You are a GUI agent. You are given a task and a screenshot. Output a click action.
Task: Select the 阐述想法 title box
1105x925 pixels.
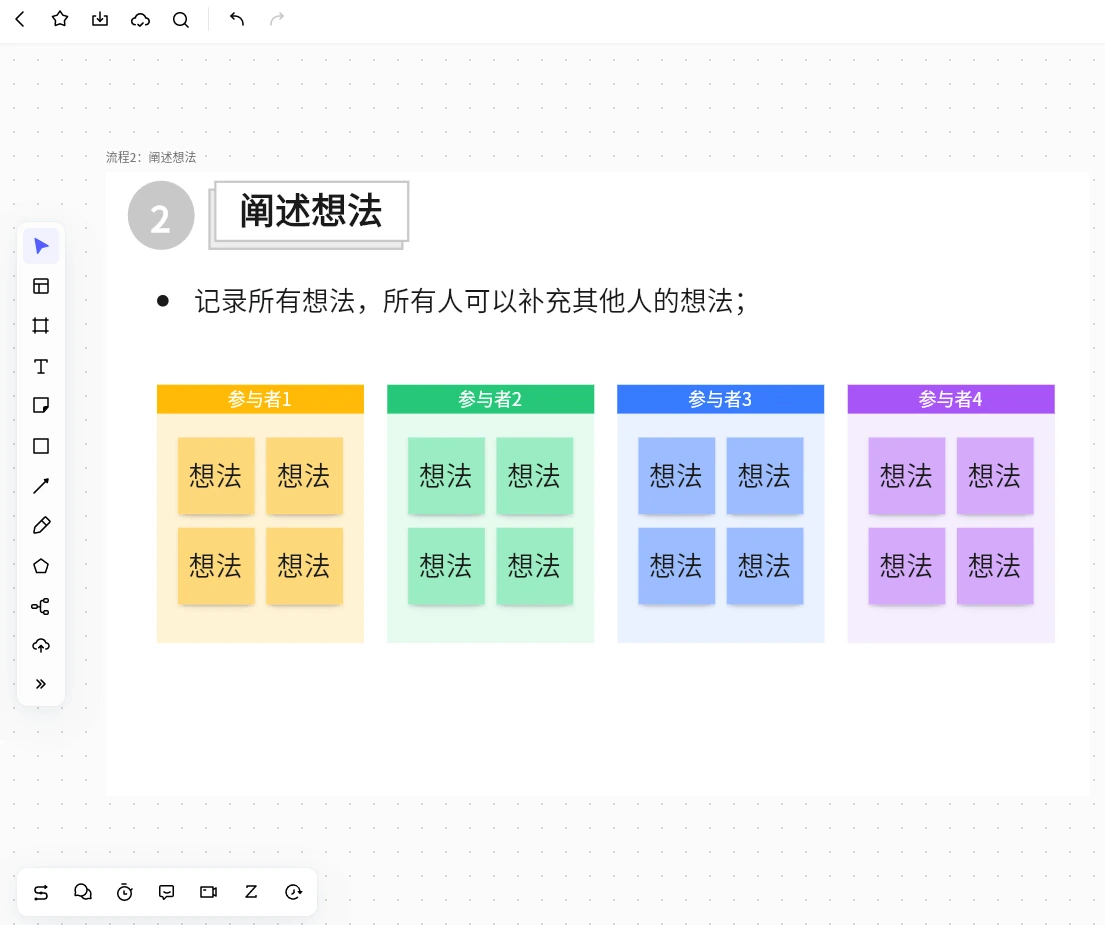tap(311, 211)
